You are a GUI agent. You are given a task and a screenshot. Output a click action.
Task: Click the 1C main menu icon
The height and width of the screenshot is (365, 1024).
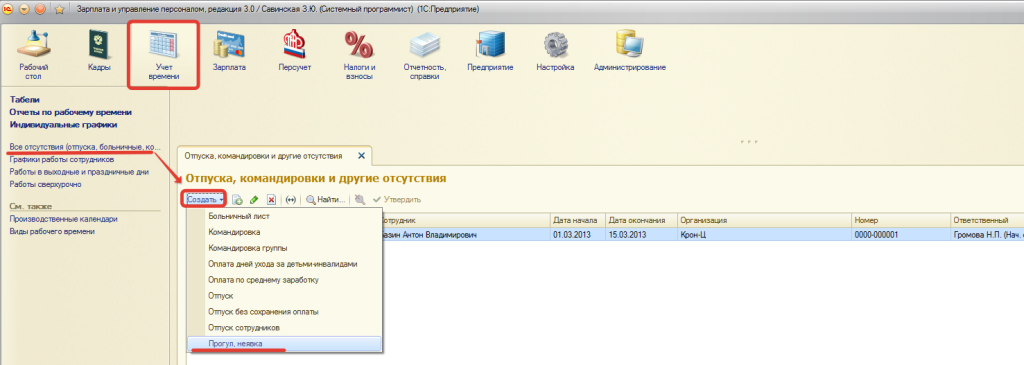[8, 9]
